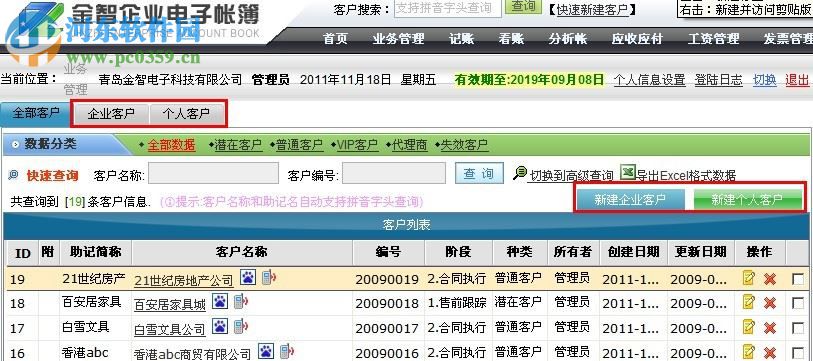Edit customer row 18 with pencil icon

[748, 301]
